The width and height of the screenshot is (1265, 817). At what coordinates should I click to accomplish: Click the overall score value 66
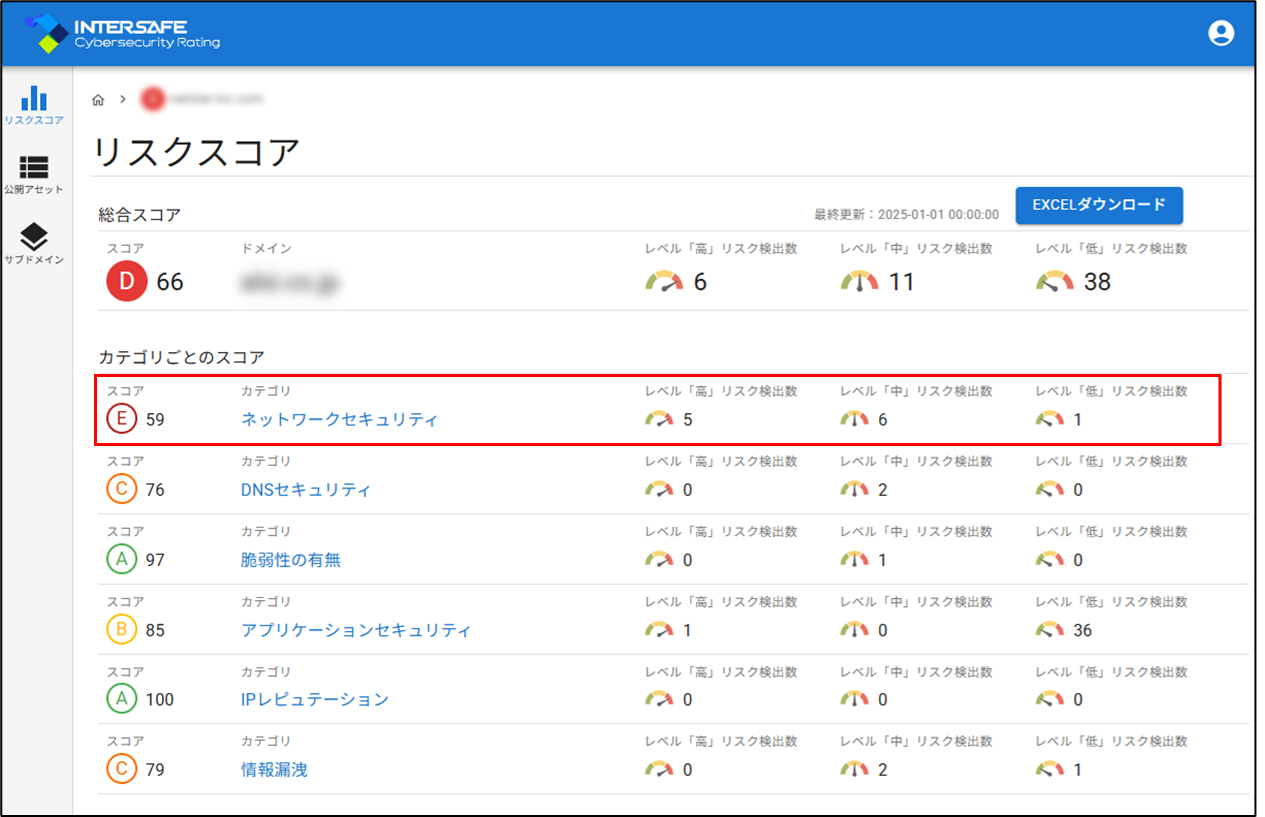[x=170, y=282]
